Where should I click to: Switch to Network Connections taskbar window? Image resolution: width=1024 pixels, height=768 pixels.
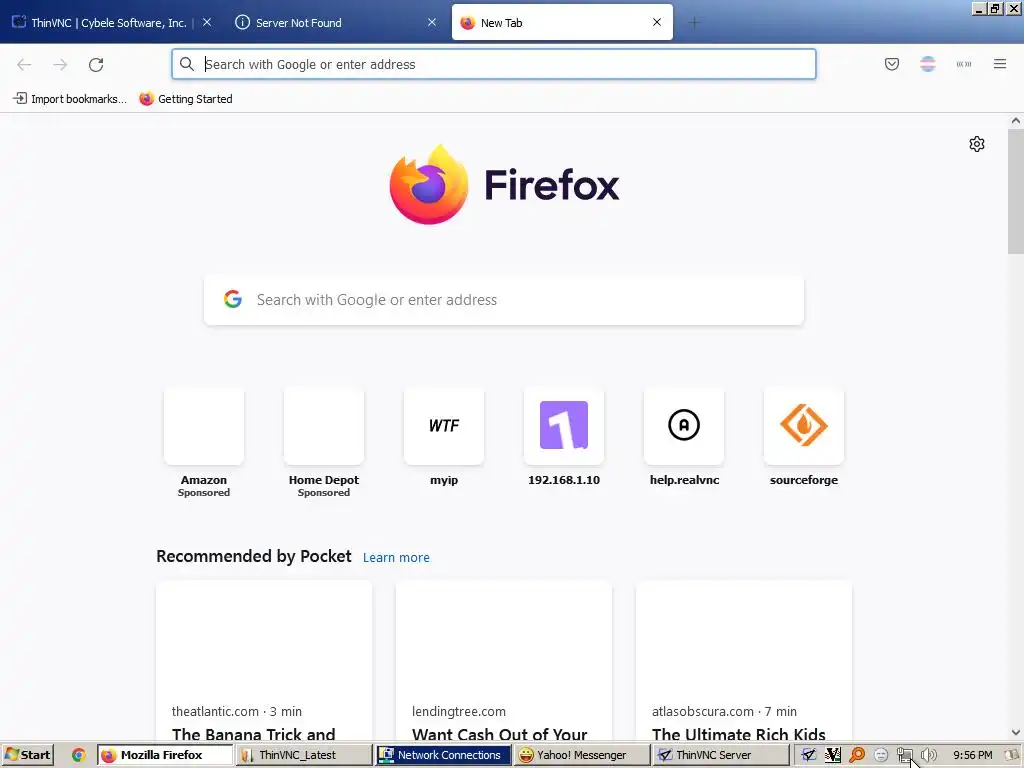tap(443, 755)
